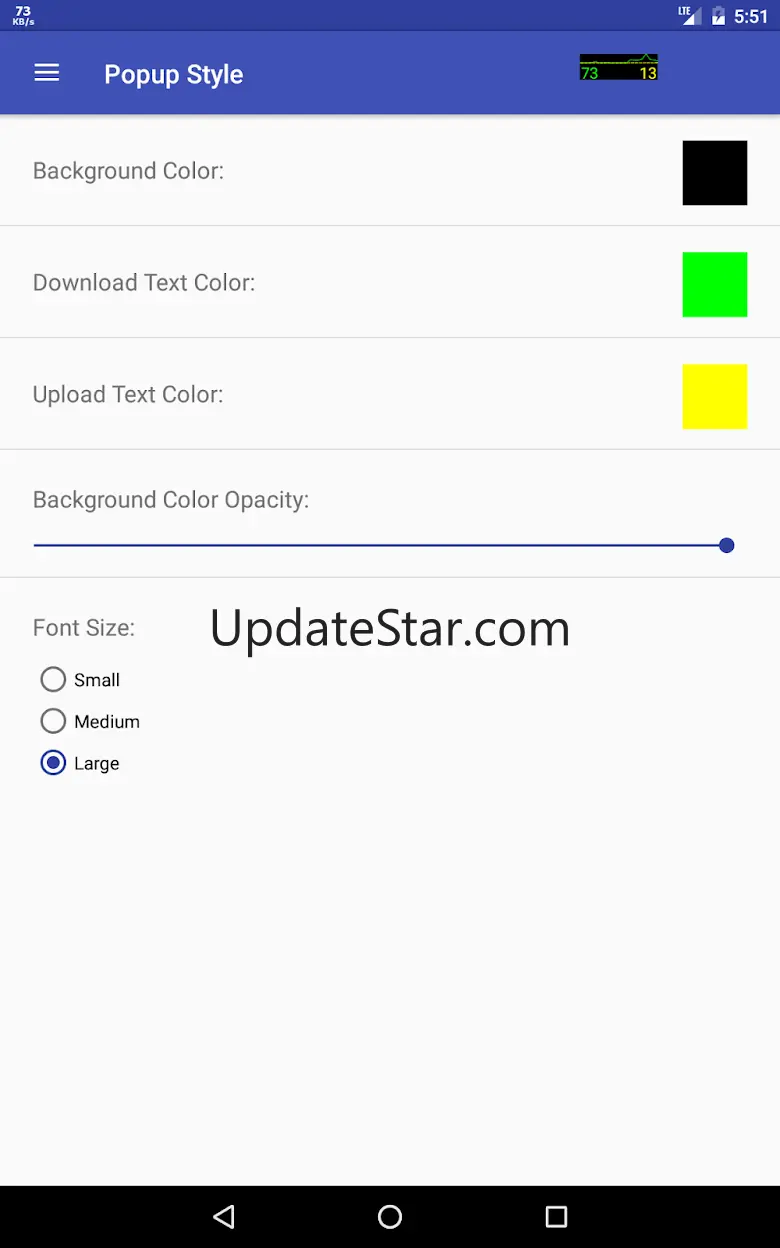780x1248 pixels.
Task: Tap the 73 KB/s status bar indicator
Action: pyautogui.click(x=23, y=15)
